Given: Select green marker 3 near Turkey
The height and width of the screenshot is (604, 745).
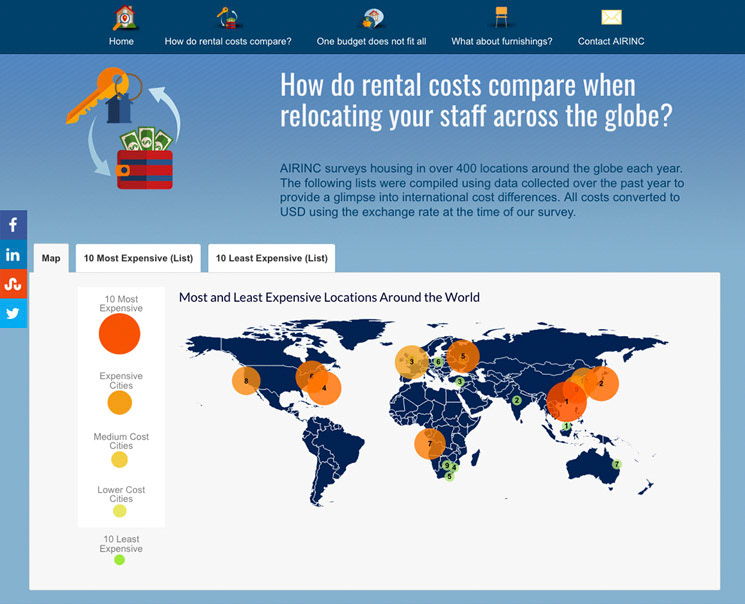Looking at the screenshot, I should tap(459, 382).
